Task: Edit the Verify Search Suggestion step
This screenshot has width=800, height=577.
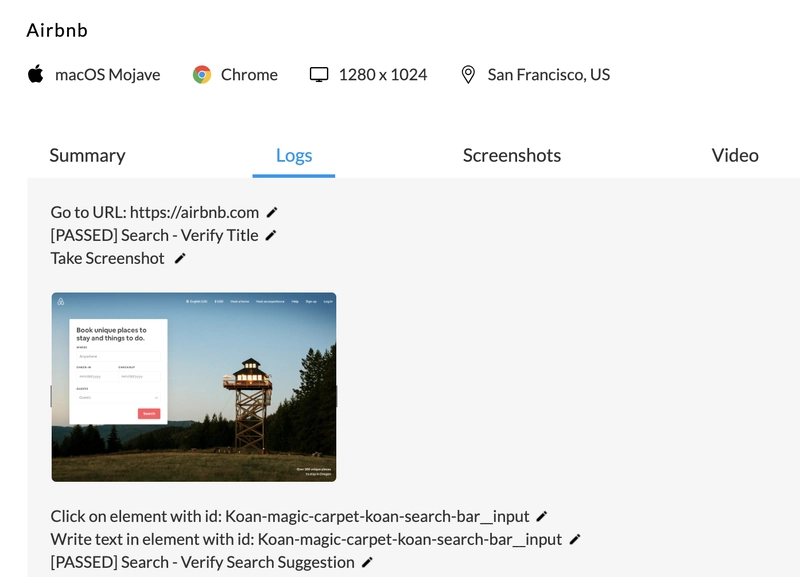Action: pos(367,562)
